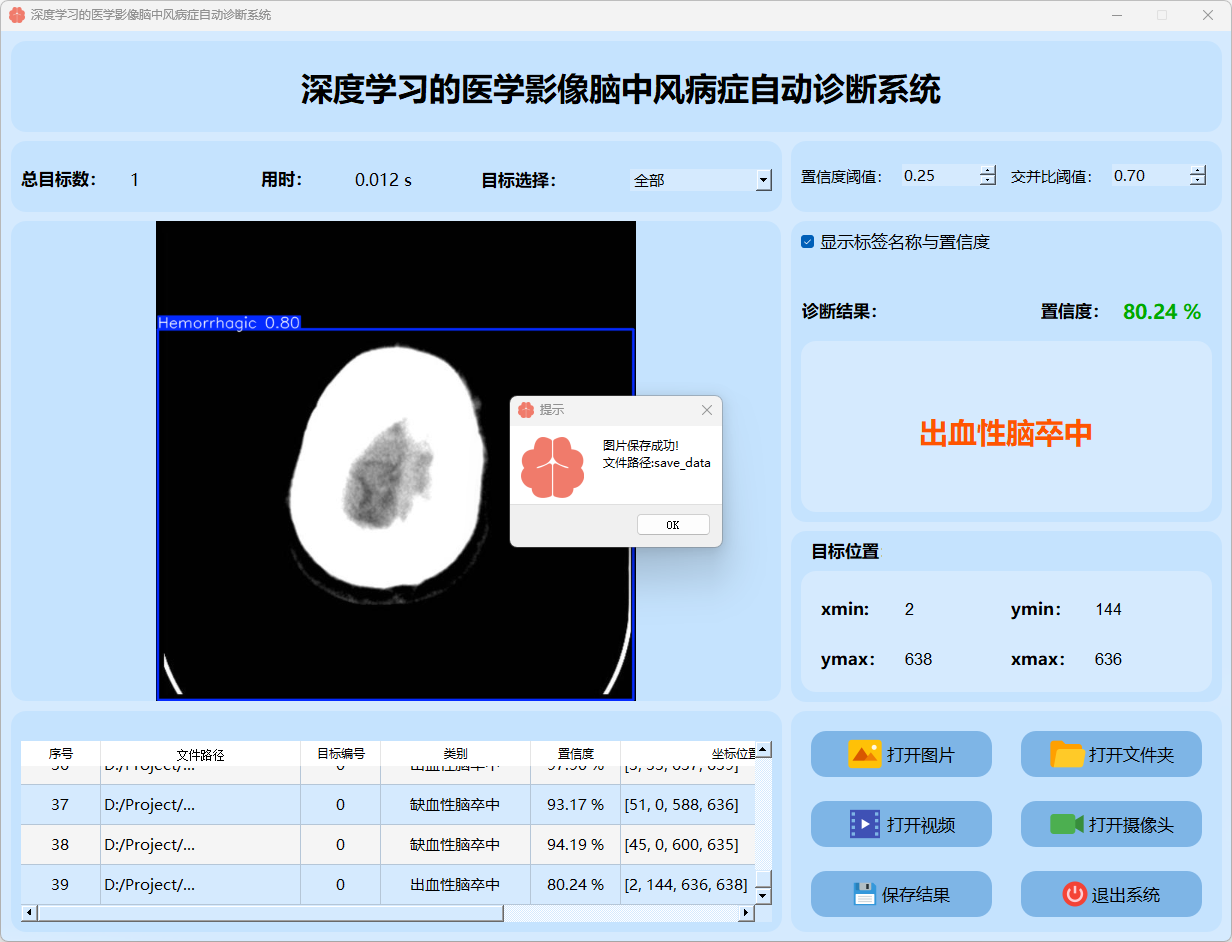Click the table's horizontal scrollbar right arrow

745,913
